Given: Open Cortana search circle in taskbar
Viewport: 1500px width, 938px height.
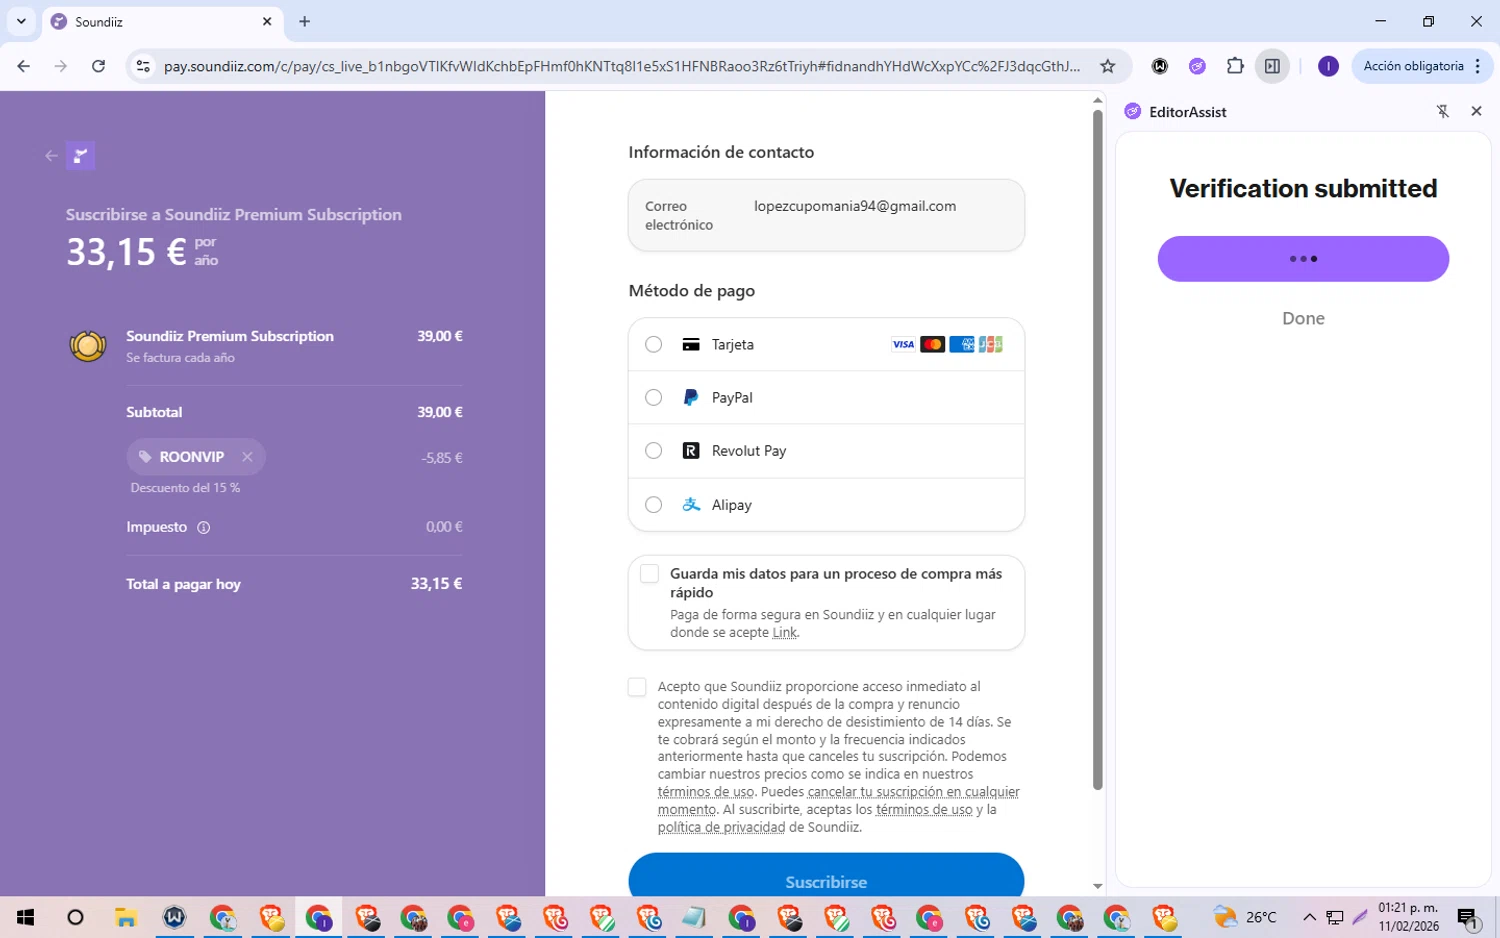Looking at the screenshot, I should [75, 917].
